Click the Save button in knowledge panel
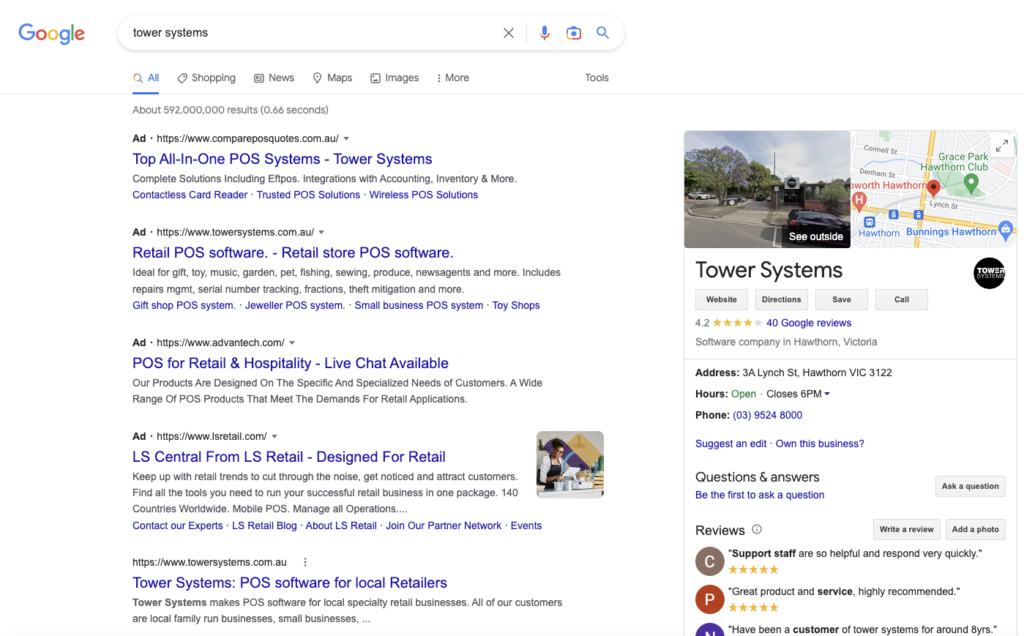The height and width of the screenshot is (636, 1024). coord(841,300)
